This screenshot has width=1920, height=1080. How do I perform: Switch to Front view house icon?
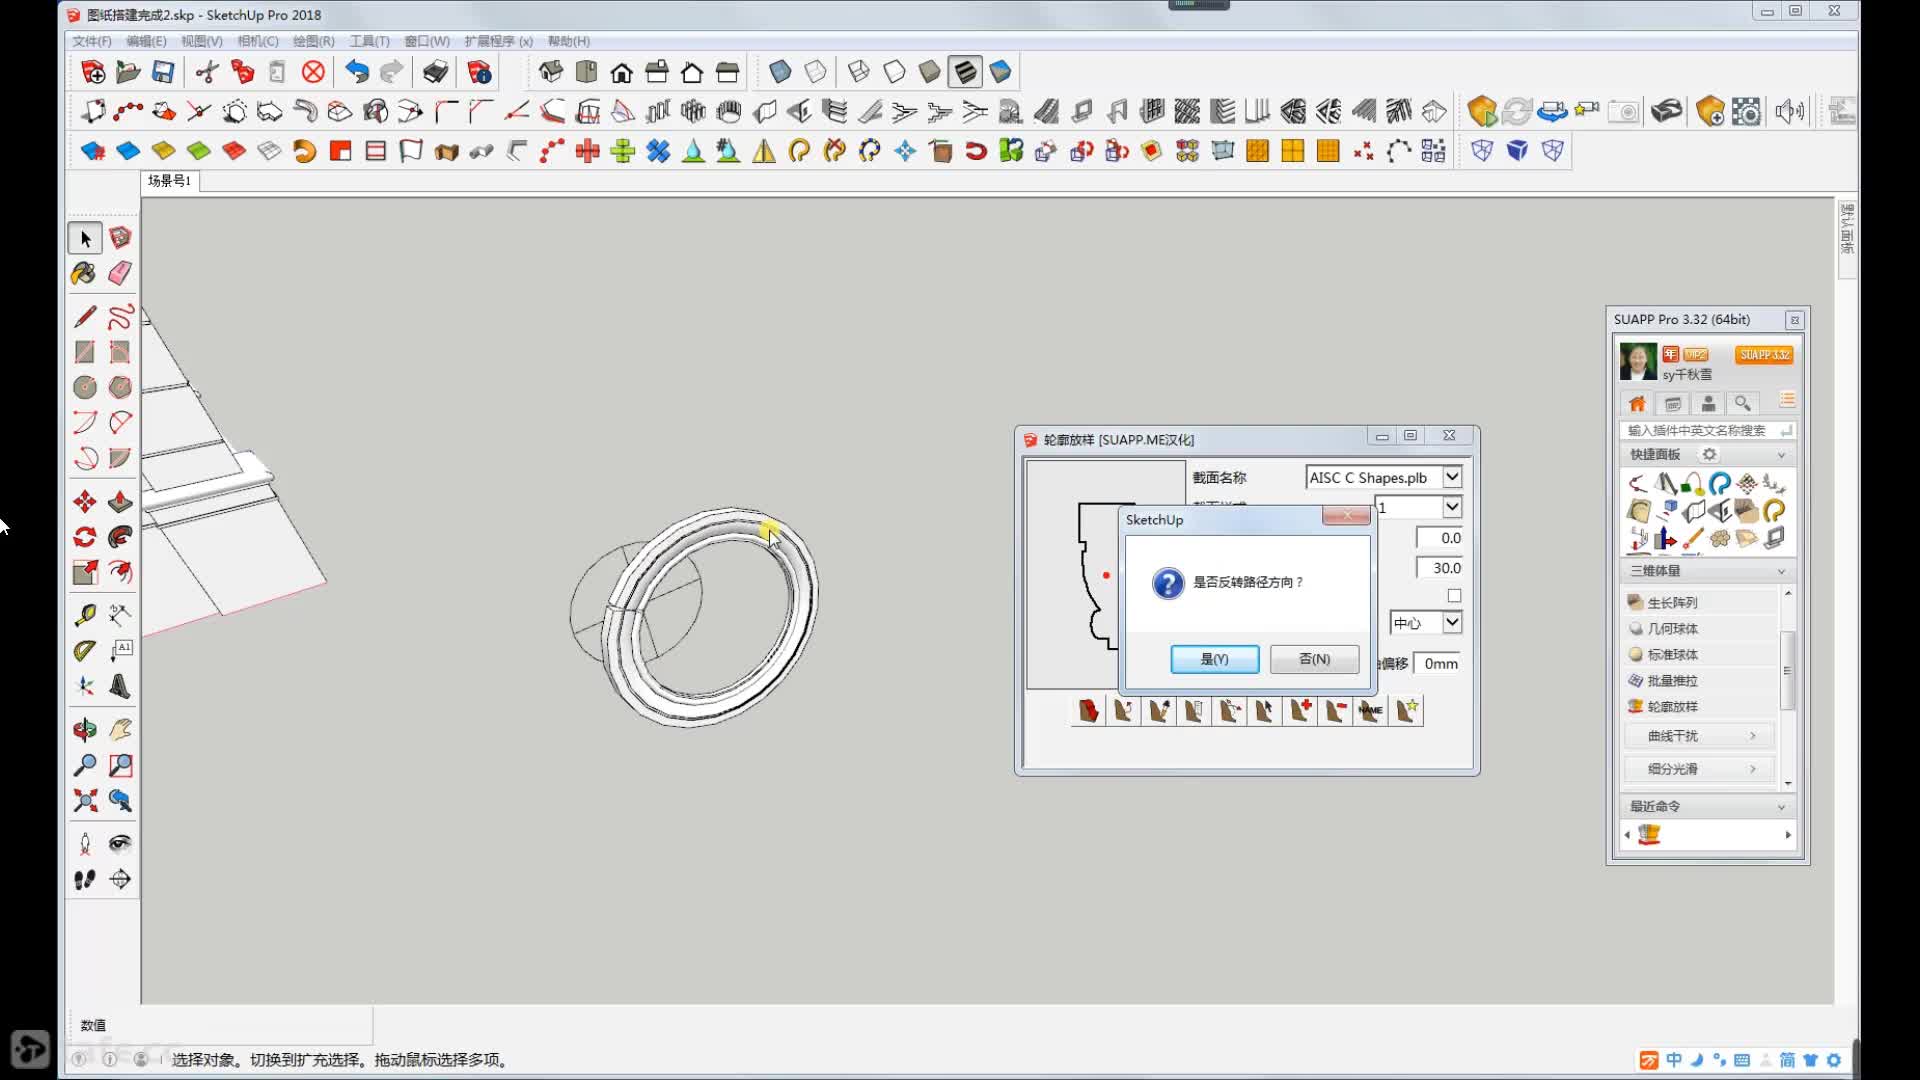coord(622,72)
